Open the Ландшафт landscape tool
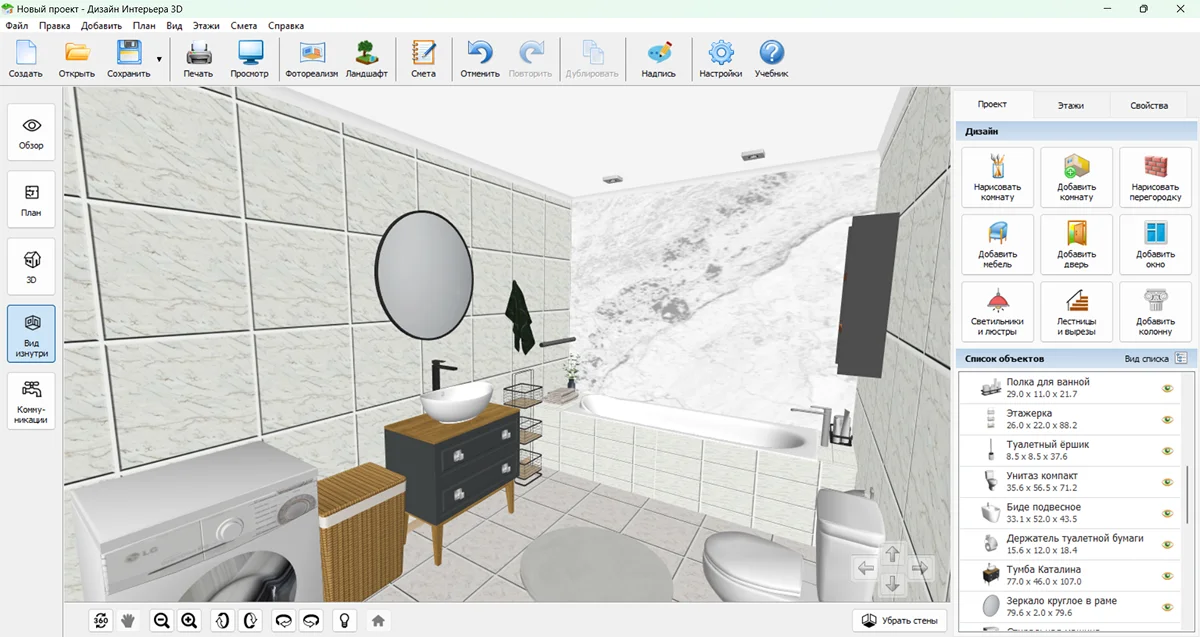This screenshot has height=637, width=1200. click(x=367, y=59)
